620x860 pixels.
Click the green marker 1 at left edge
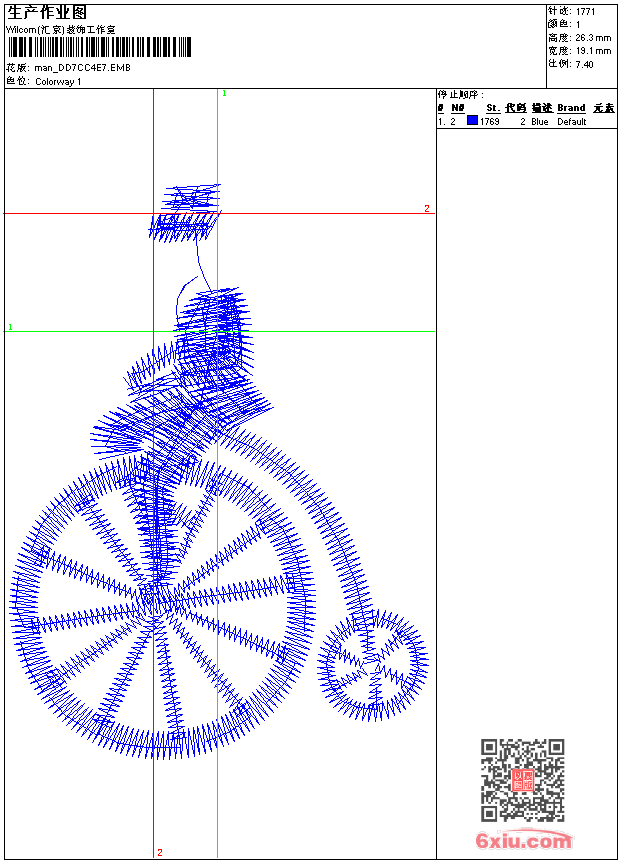point(10,327)
